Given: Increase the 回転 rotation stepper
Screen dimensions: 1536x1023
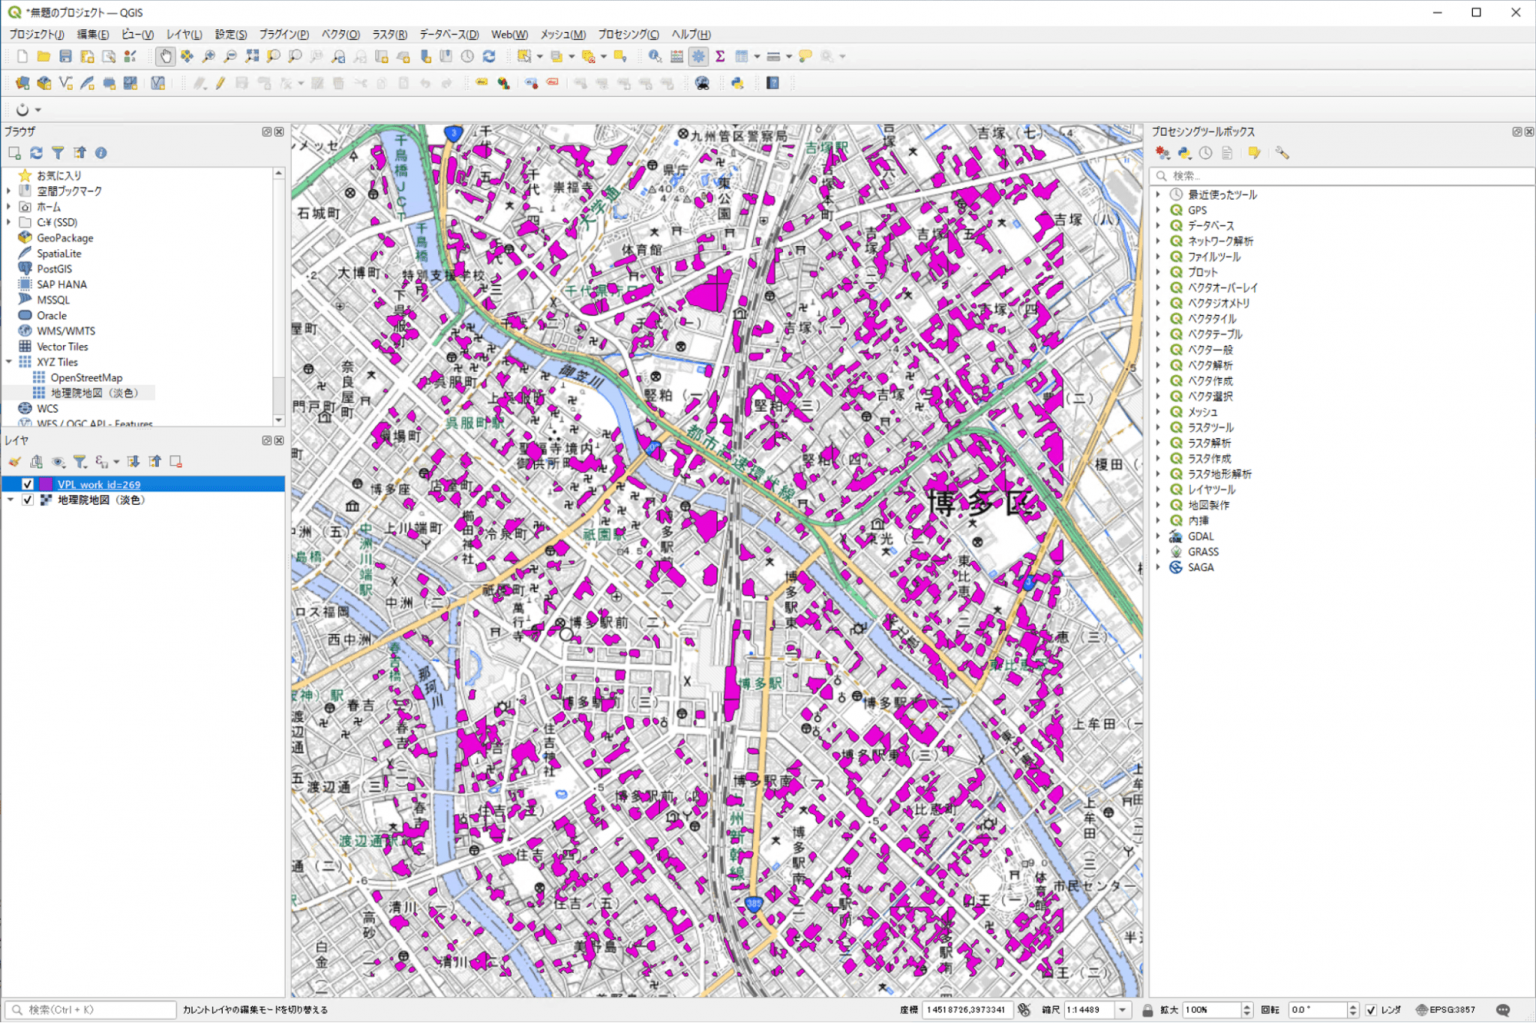Looking at the screenshot, I should coord(1352,1006).
